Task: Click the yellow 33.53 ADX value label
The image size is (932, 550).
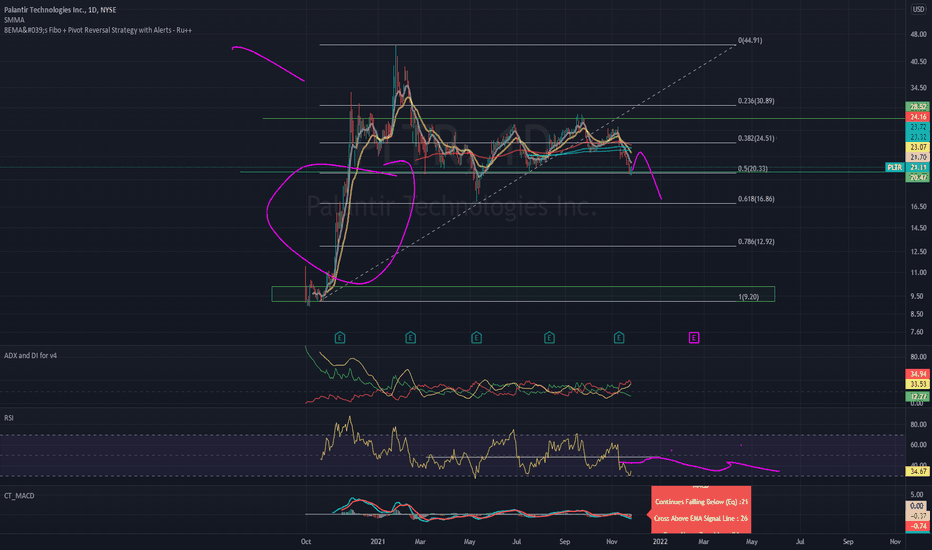Action: click(x=918, y=384)
